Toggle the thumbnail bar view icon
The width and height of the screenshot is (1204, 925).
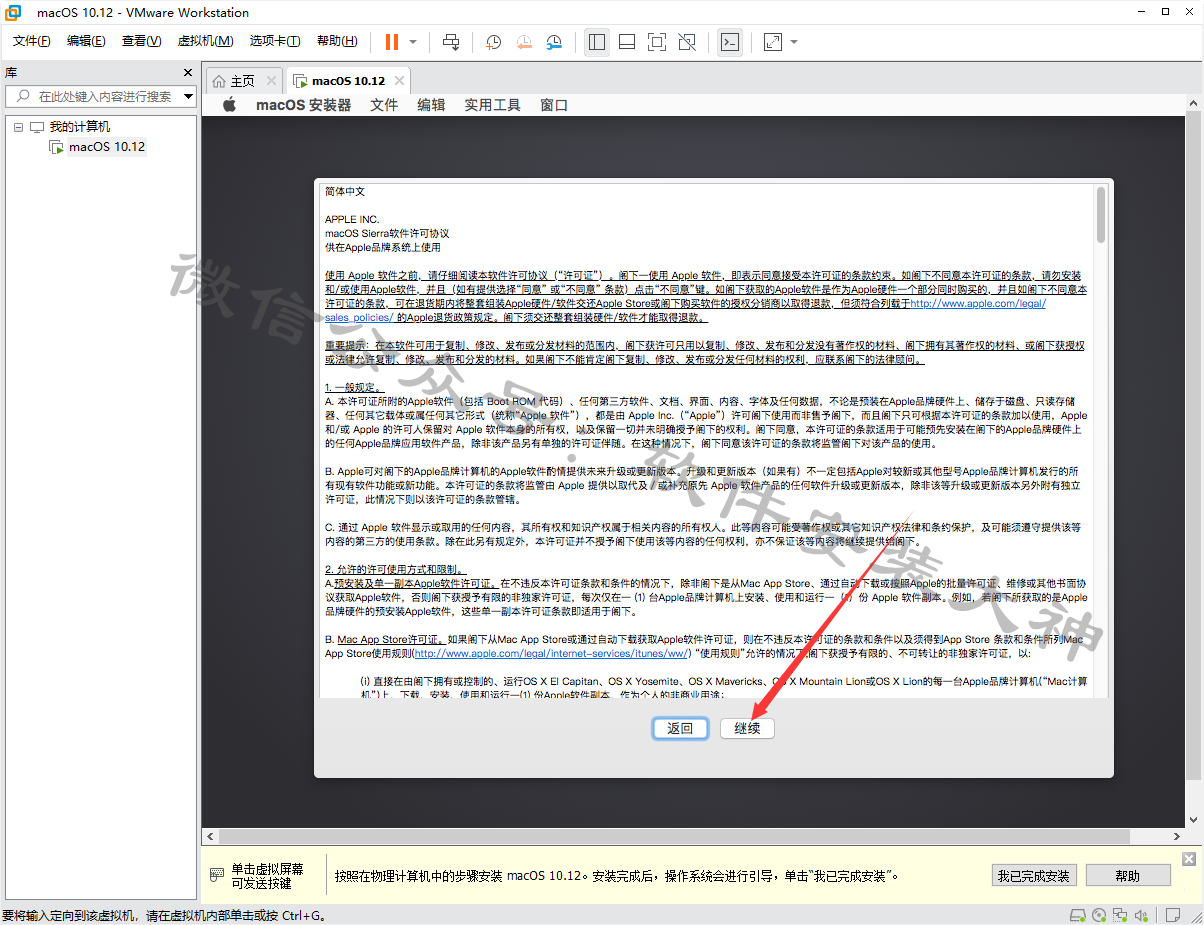[x=627, y=42]
